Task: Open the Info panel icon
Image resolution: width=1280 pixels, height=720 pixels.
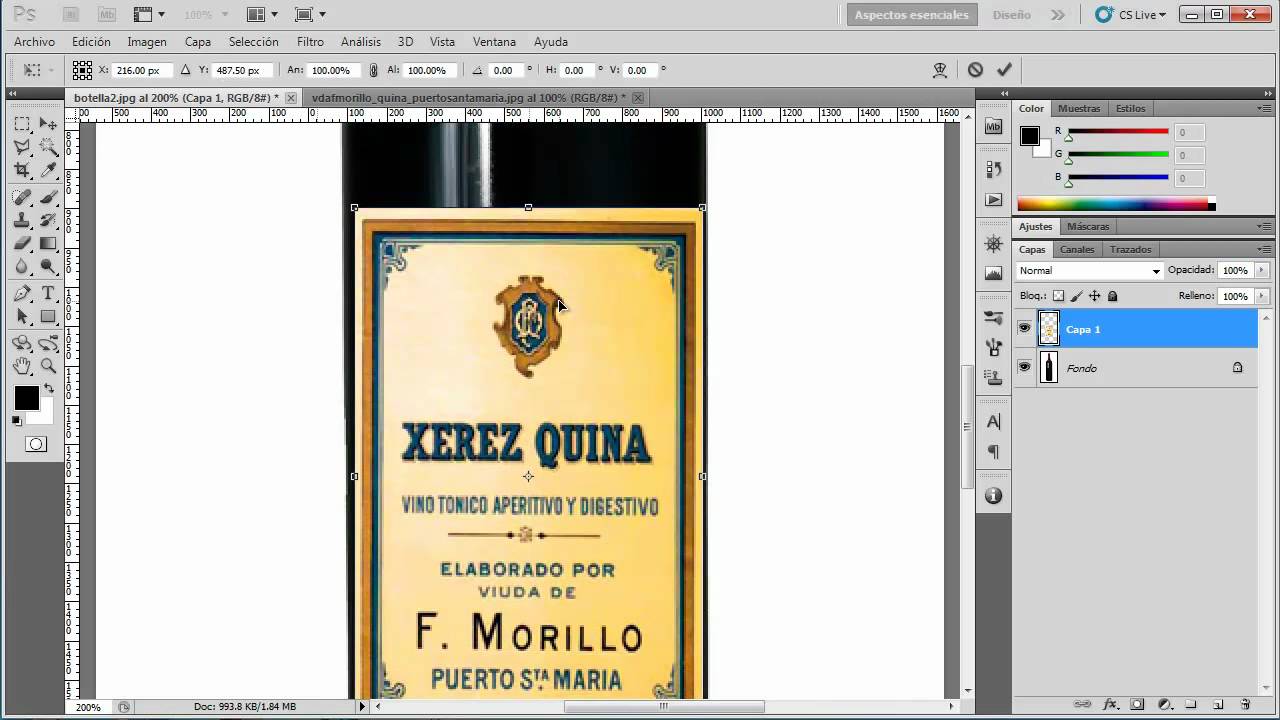Action: 993,496
